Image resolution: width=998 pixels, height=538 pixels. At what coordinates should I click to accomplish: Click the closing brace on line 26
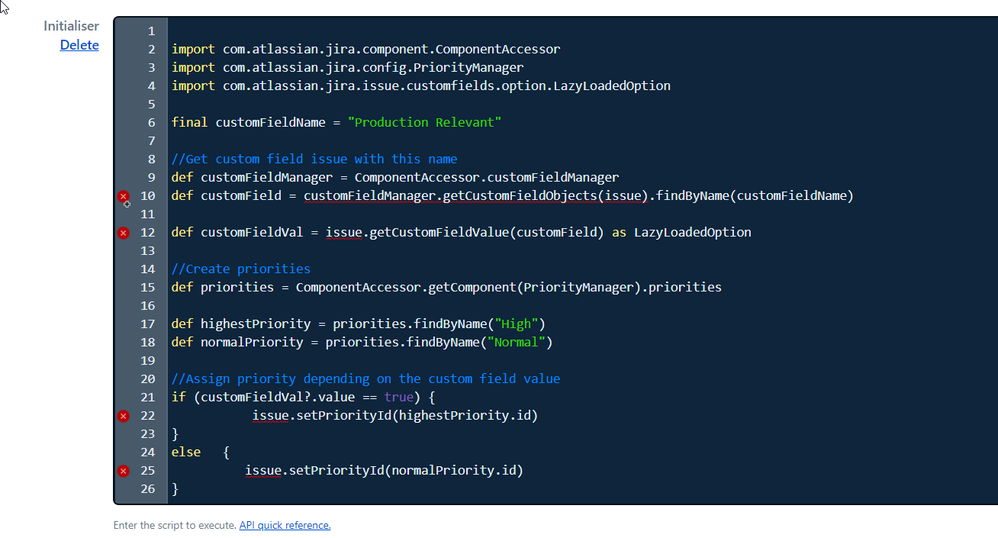click(175, 489)
